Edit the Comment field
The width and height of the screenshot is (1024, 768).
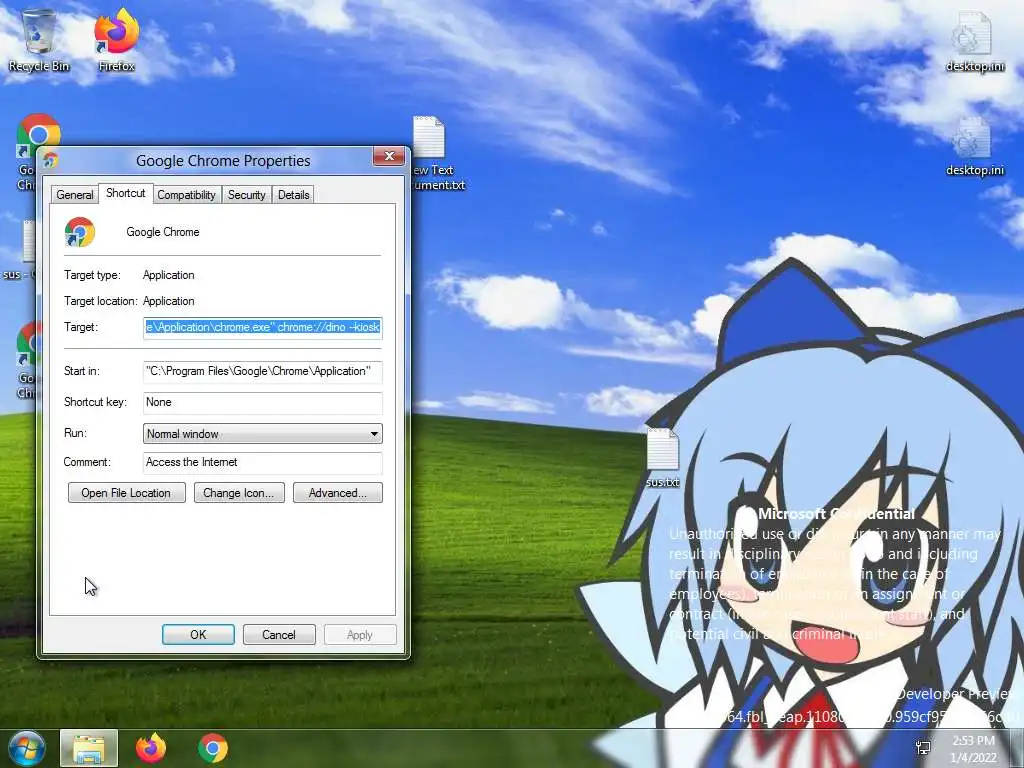pyautogui.click(x=263, y=462)
